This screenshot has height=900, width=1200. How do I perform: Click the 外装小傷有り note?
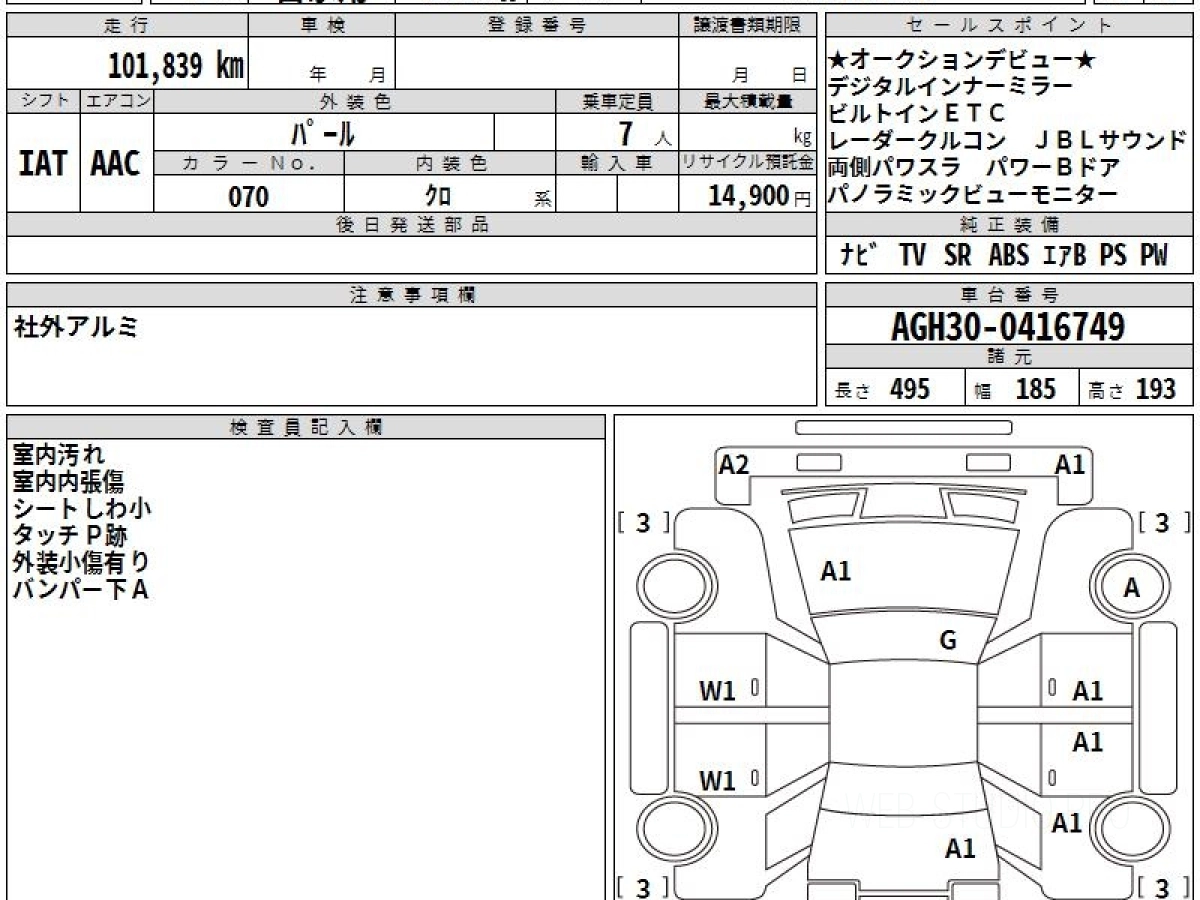81,563
